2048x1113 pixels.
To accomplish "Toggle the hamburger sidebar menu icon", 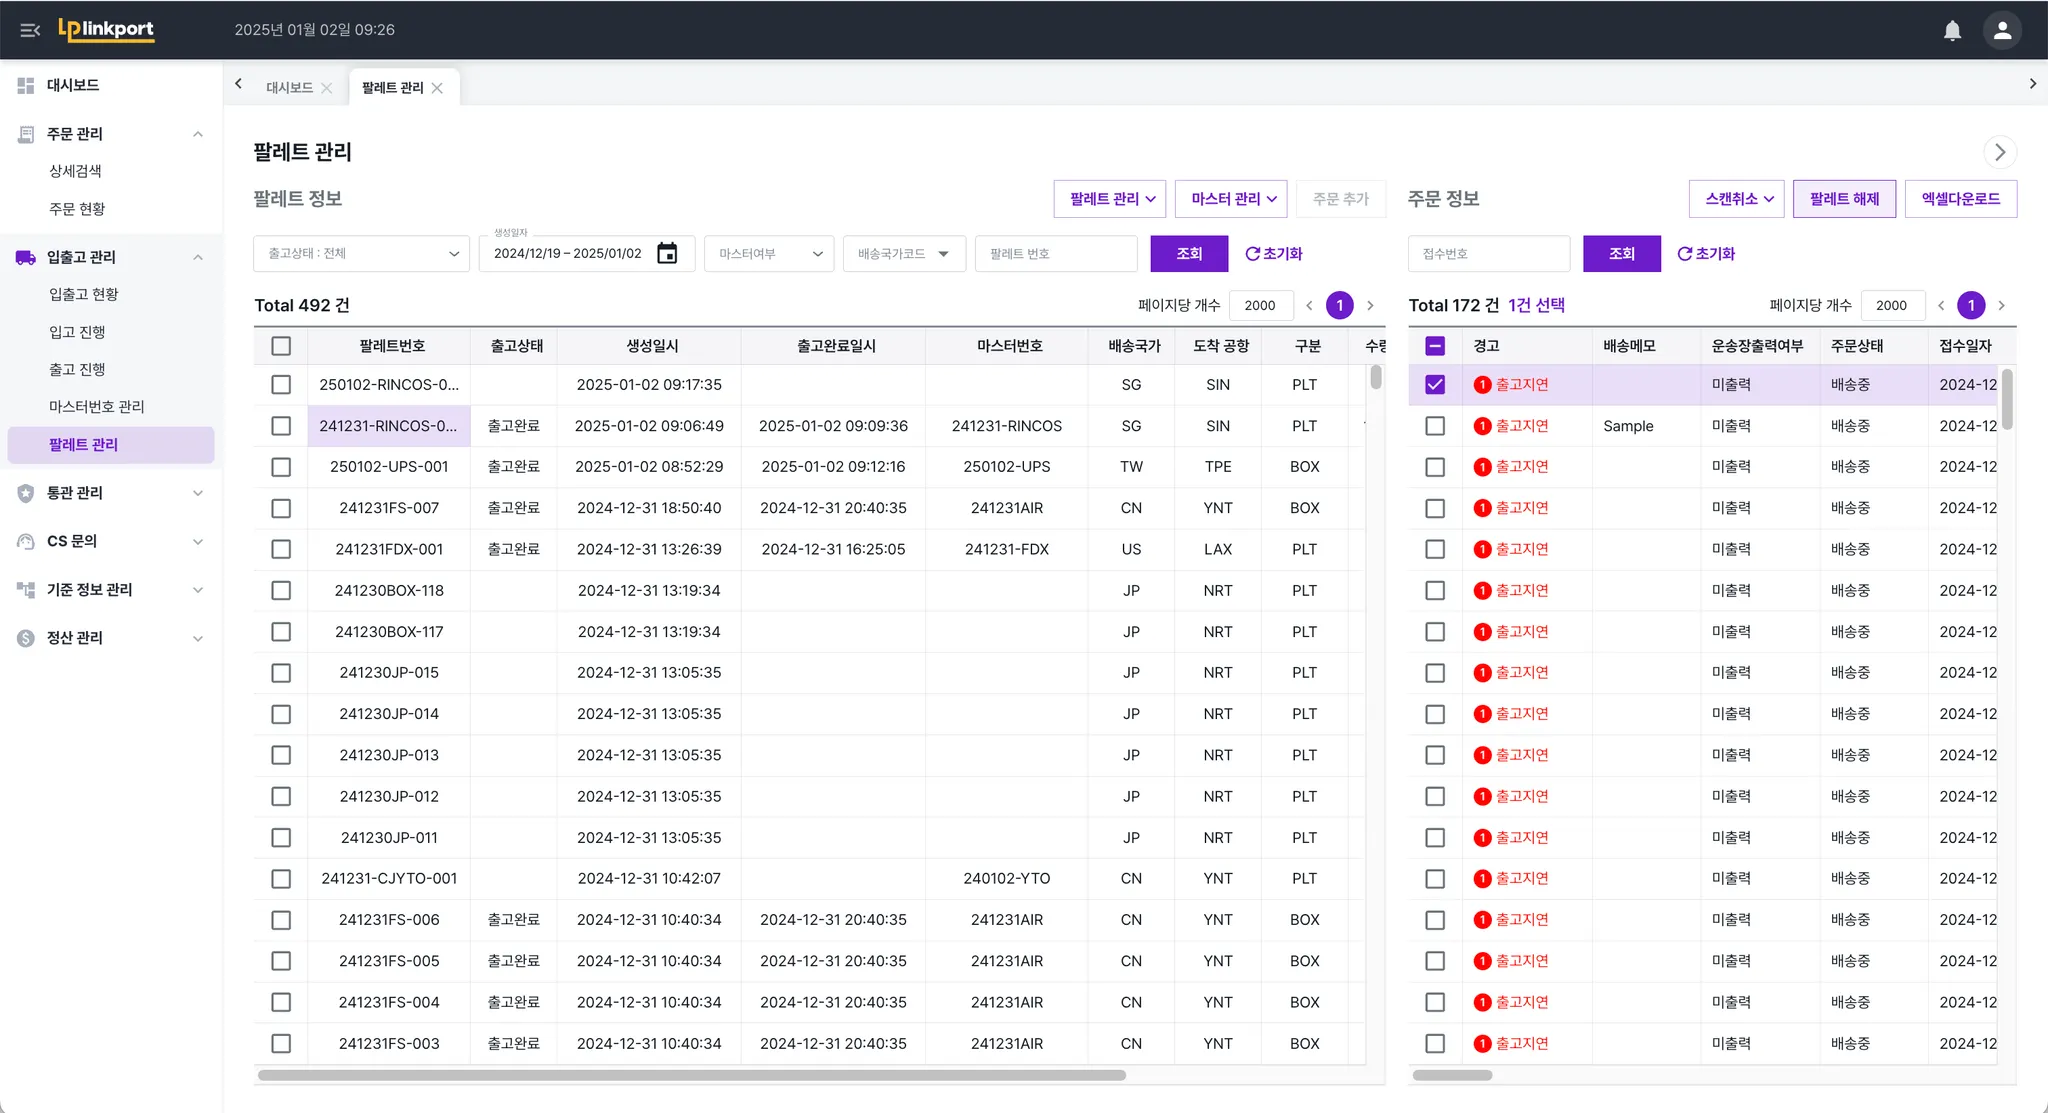I will (30, 30).
